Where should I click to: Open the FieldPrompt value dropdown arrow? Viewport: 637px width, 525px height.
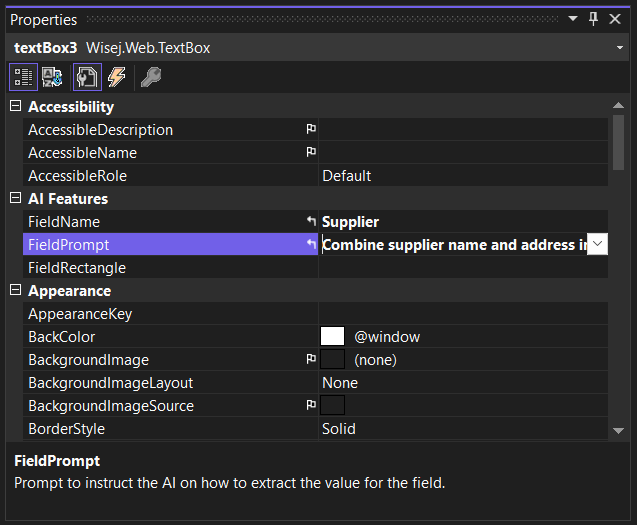597,244
